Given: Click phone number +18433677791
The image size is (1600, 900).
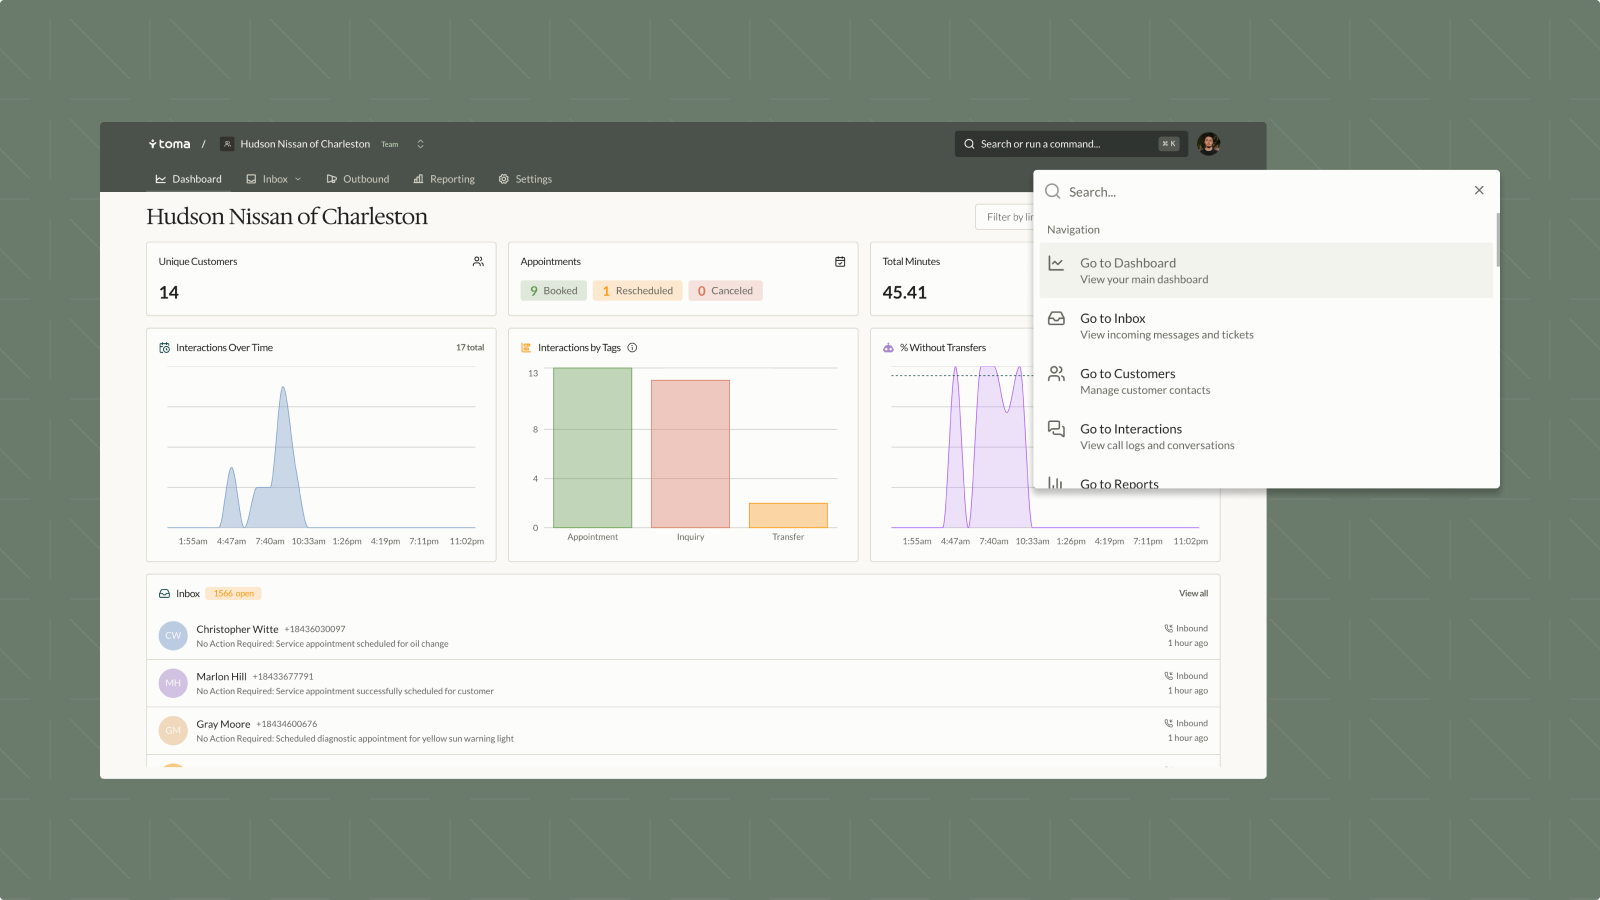Looking at the screenshot, I should pos(283,677).
